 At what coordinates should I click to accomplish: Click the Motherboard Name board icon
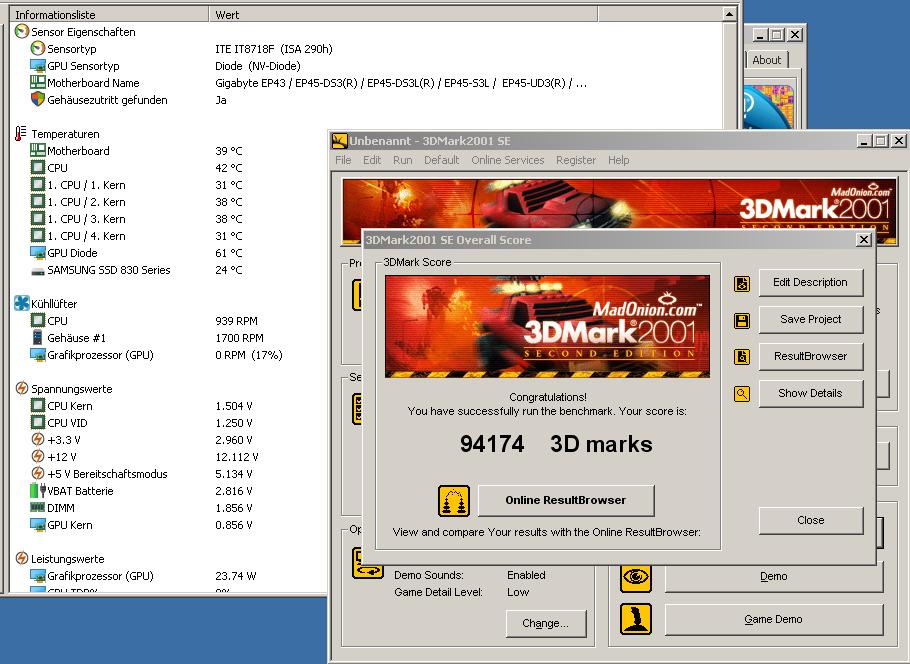click(38, 82)
